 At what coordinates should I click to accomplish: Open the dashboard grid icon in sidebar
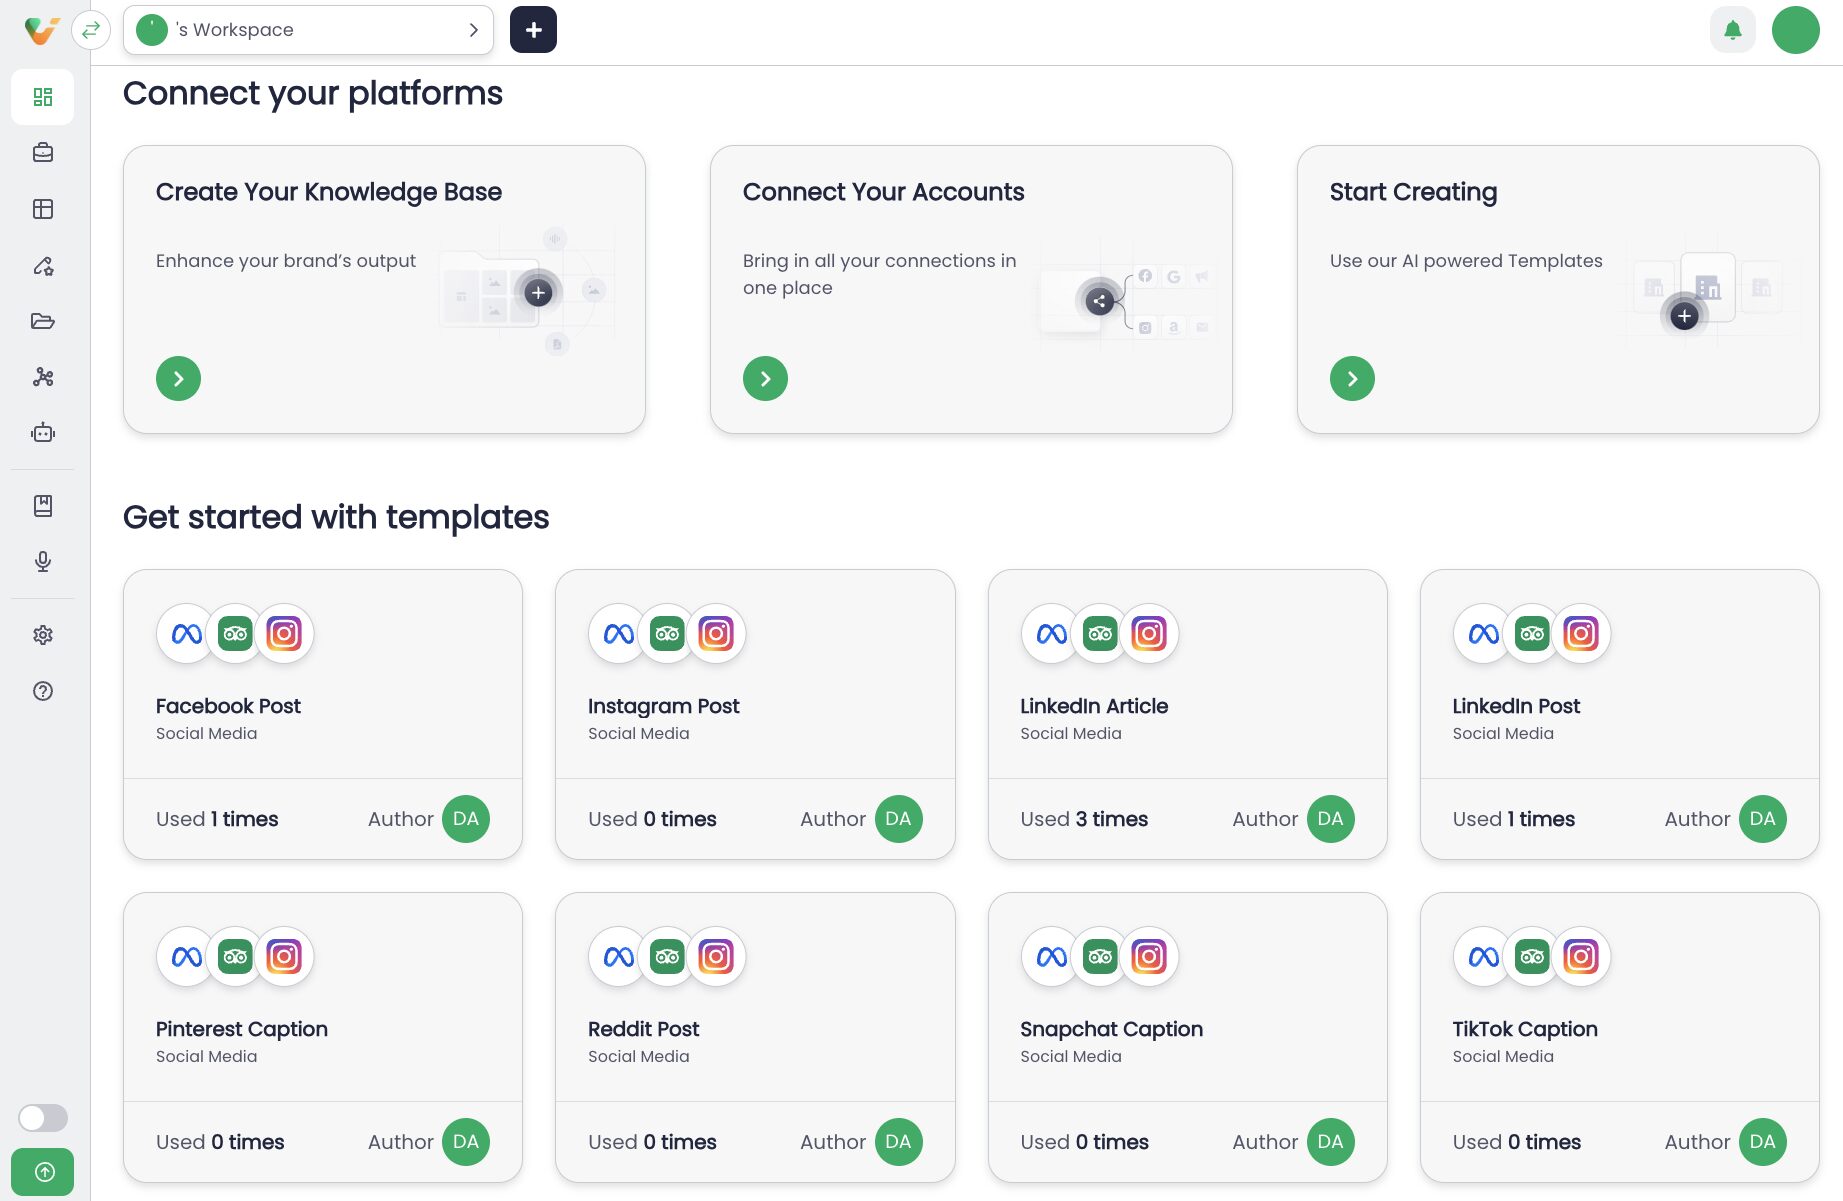(42, 97)
